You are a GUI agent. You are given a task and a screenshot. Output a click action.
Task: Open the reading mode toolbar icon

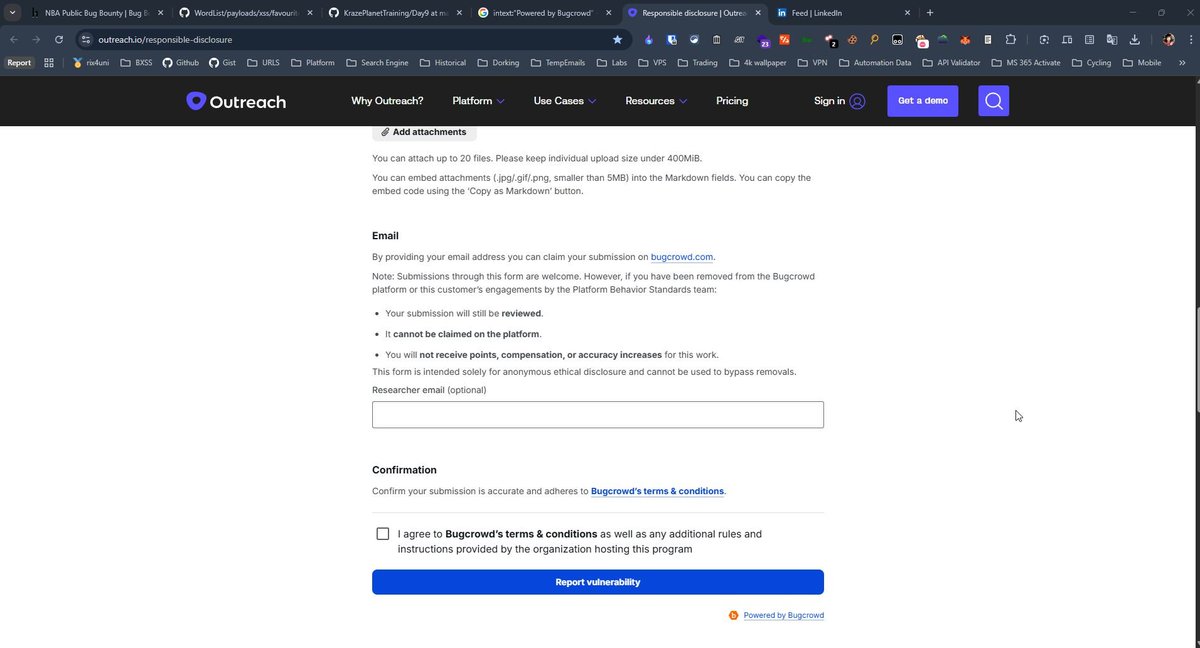pyautogui.click(x=1089, y=39)
